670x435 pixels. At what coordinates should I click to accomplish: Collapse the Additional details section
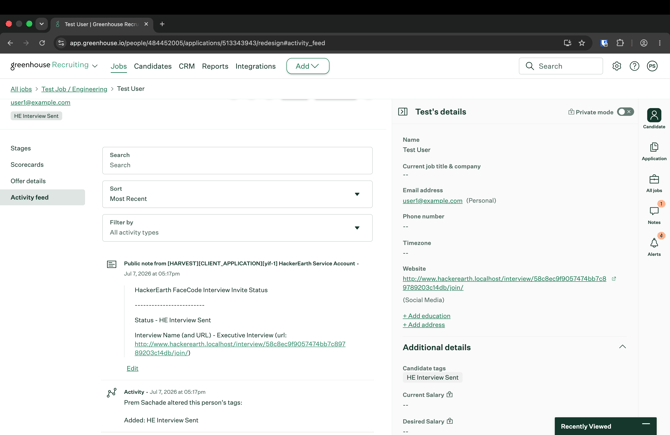[623, 347]
